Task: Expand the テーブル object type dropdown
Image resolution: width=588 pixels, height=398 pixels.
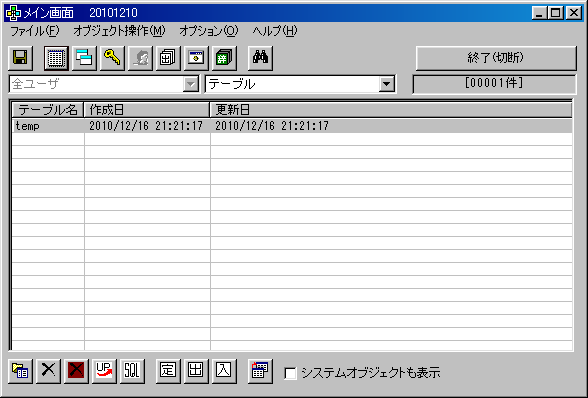Action: pos(387,84)
